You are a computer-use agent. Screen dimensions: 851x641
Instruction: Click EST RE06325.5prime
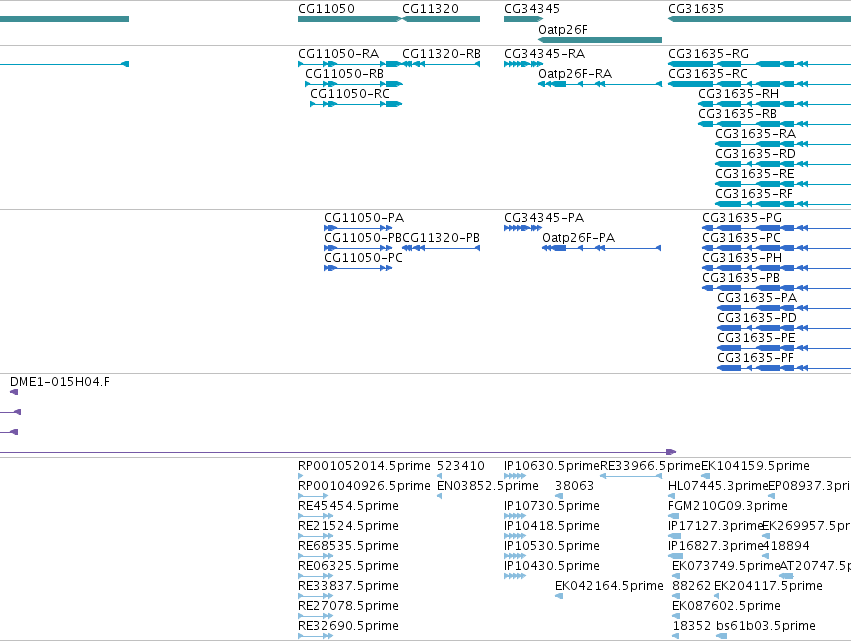[348, 567]
